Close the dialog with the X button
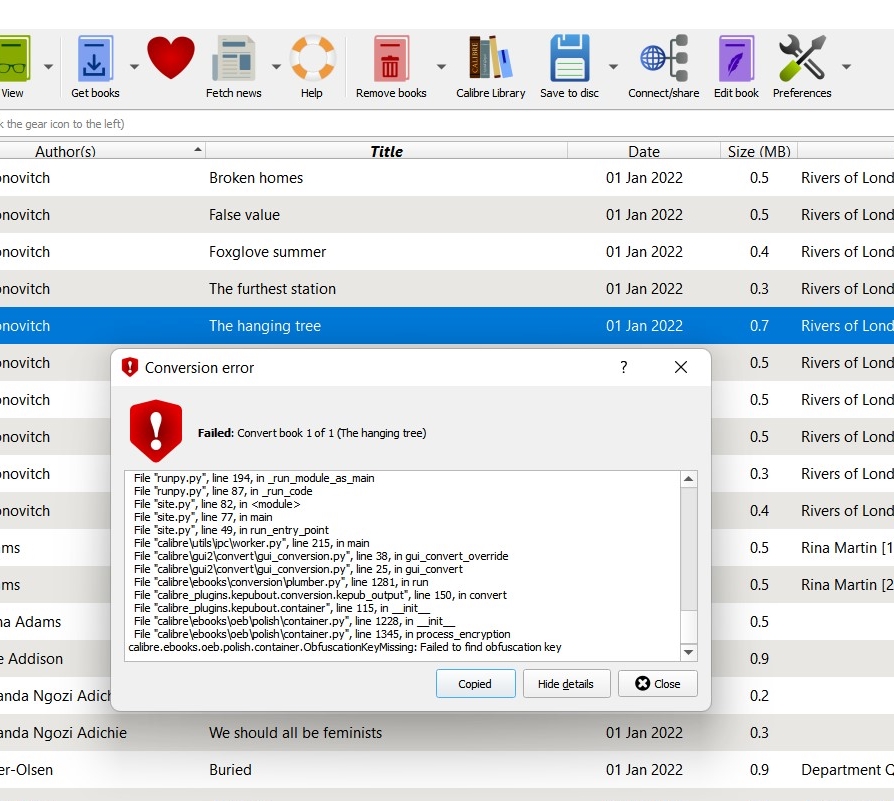The image size is (894, 801). [x=681, y=367]
